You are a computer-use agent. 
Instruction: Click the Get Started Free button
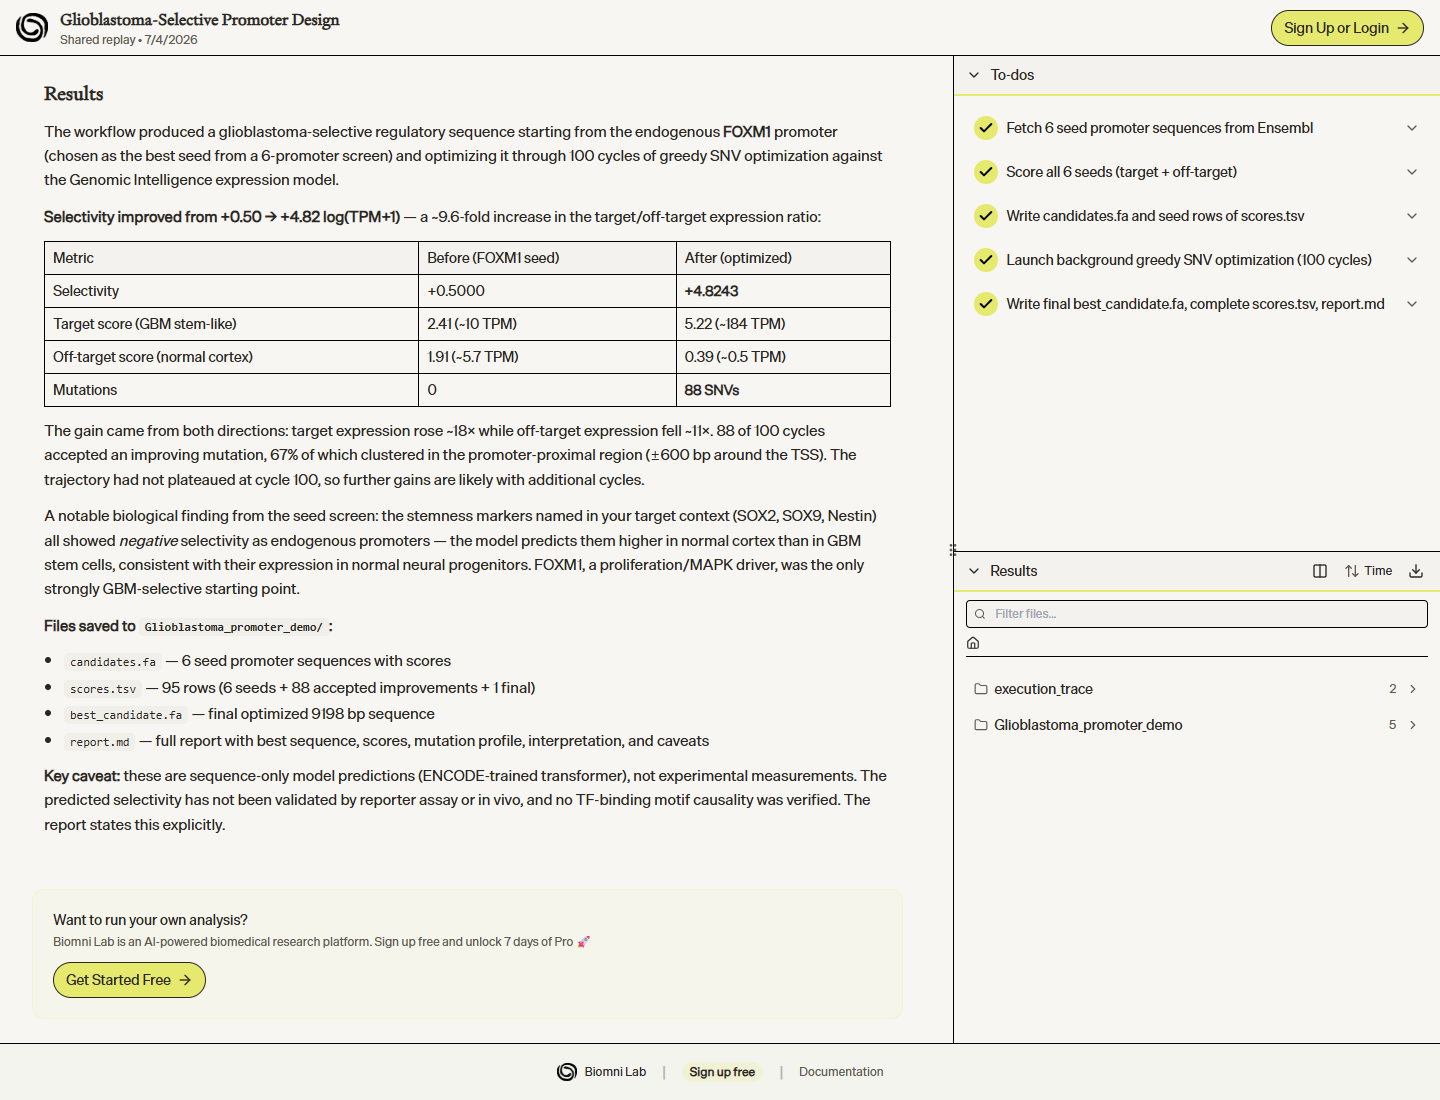(129, 980)
